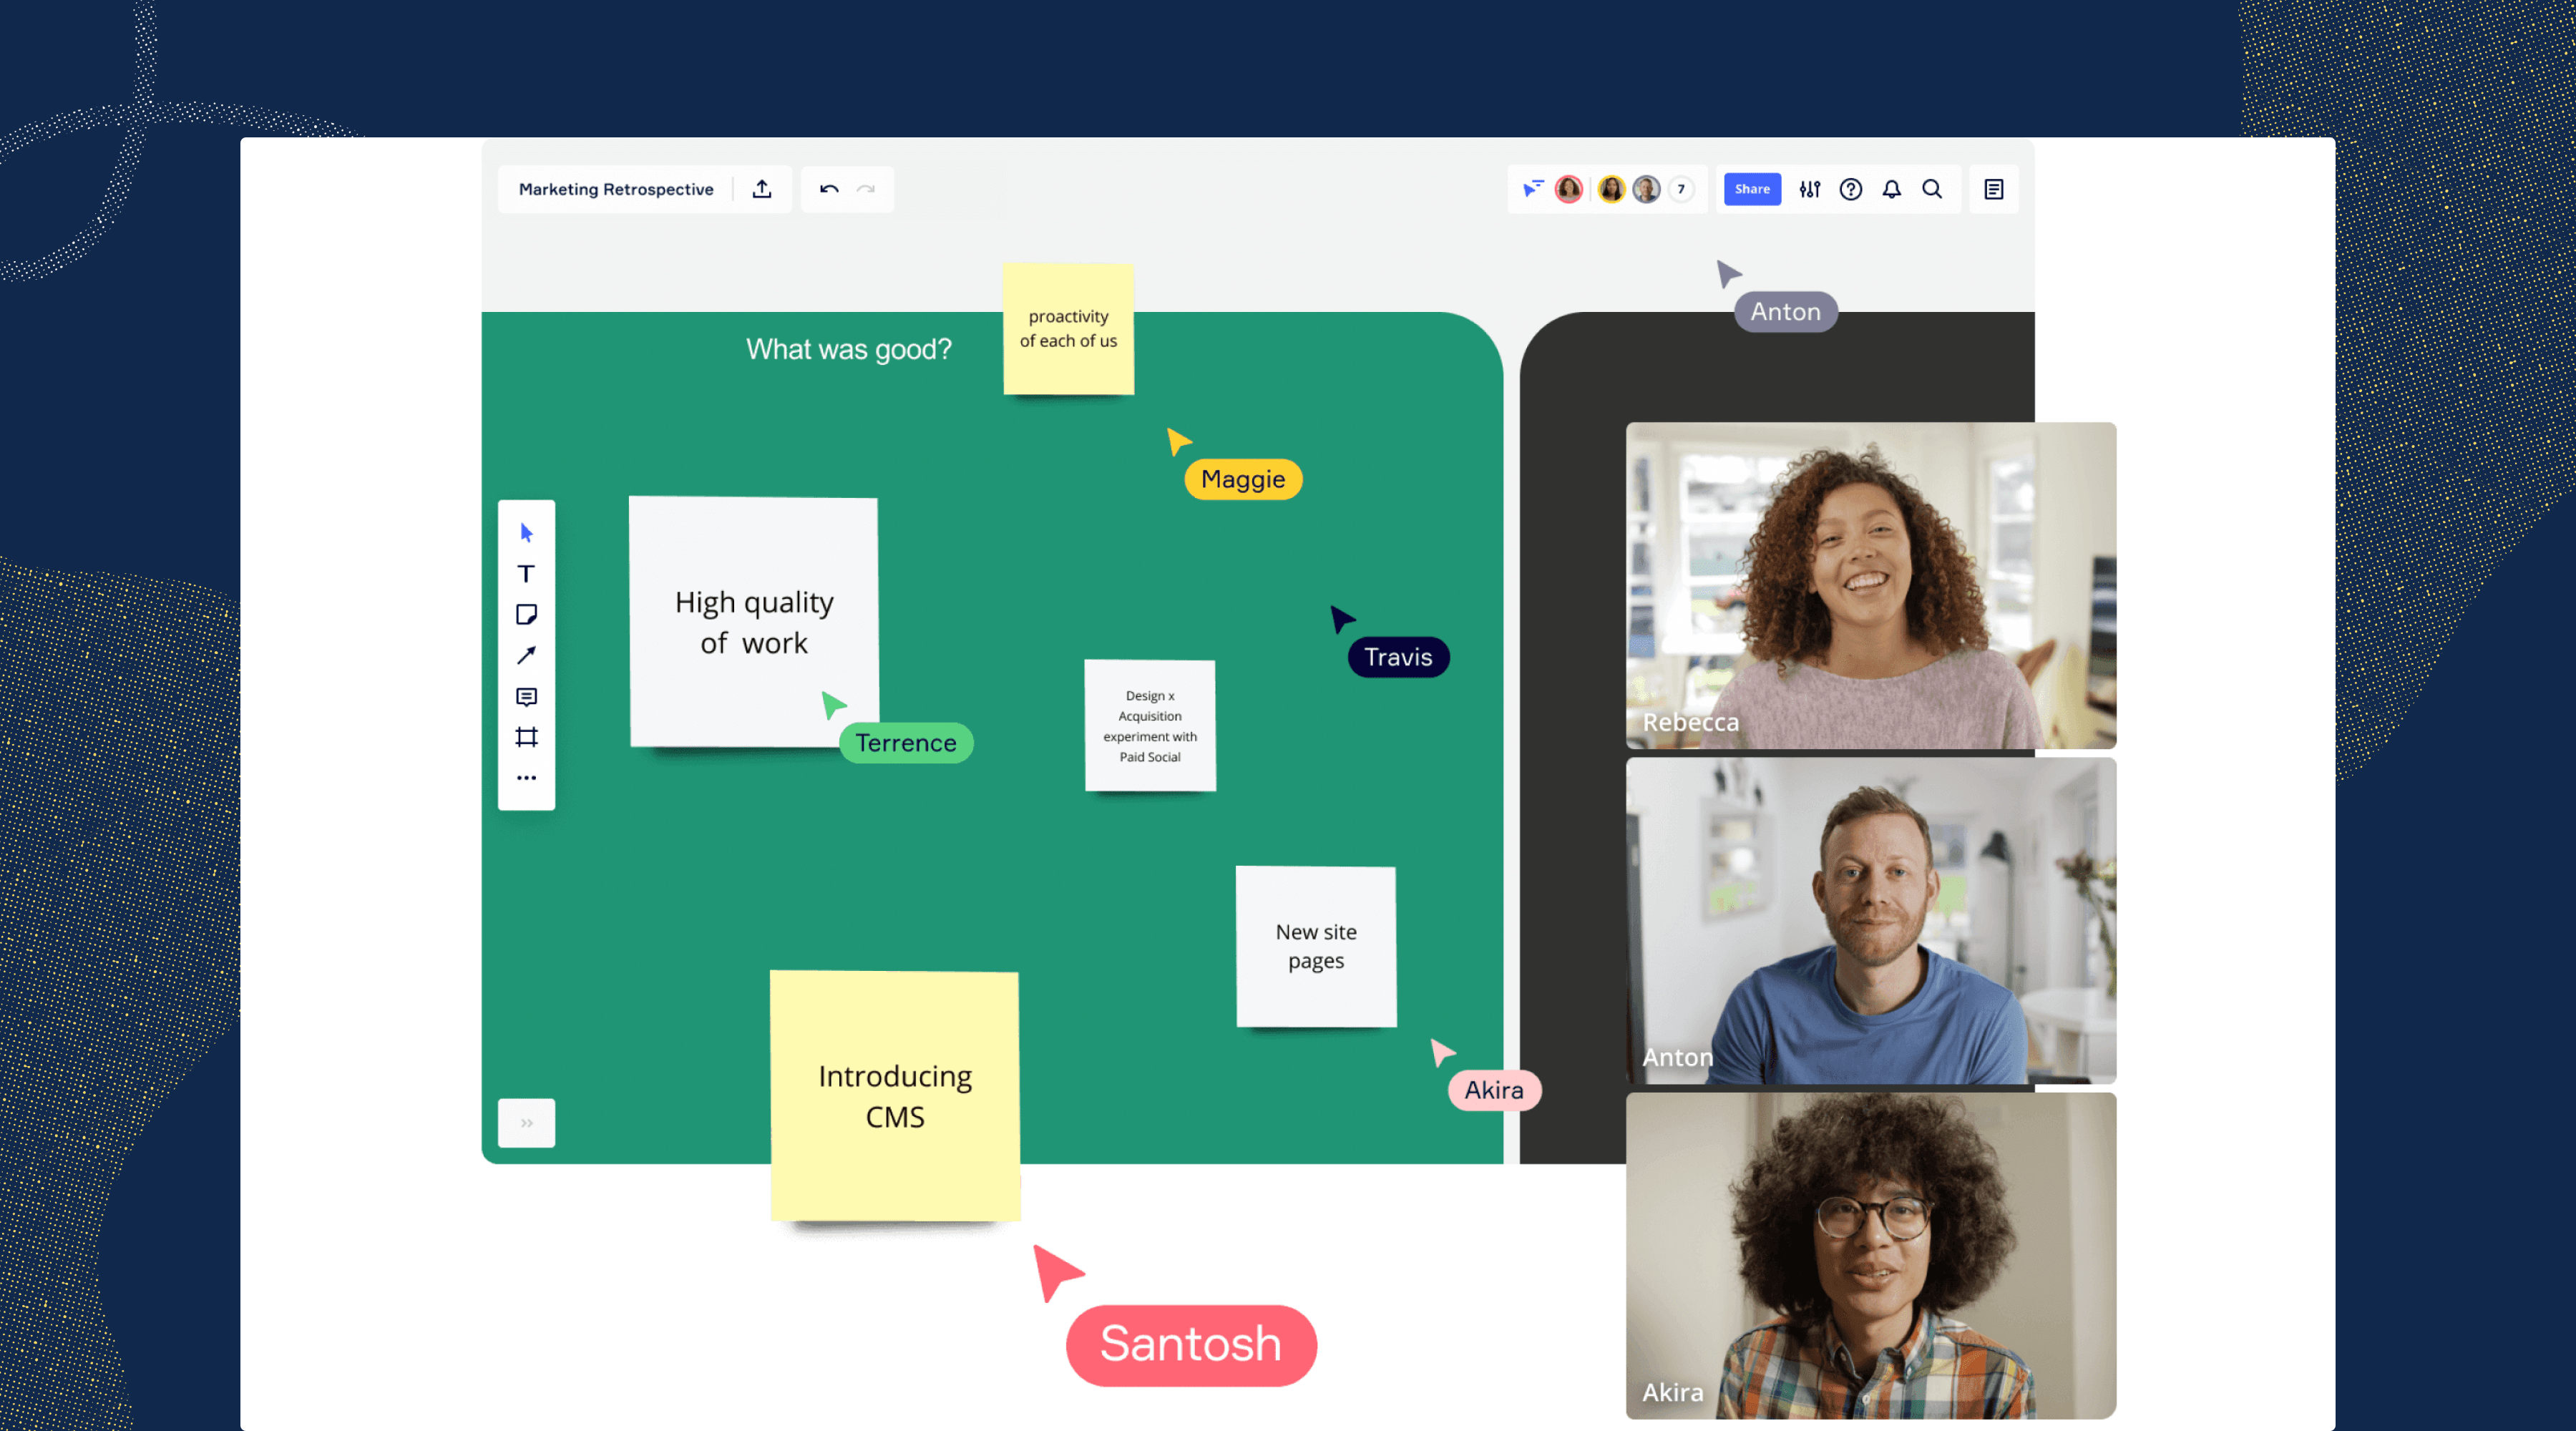Click the board layout icon
The width and height of the screenshot is (2576, 1431).
pos(1993,189)
